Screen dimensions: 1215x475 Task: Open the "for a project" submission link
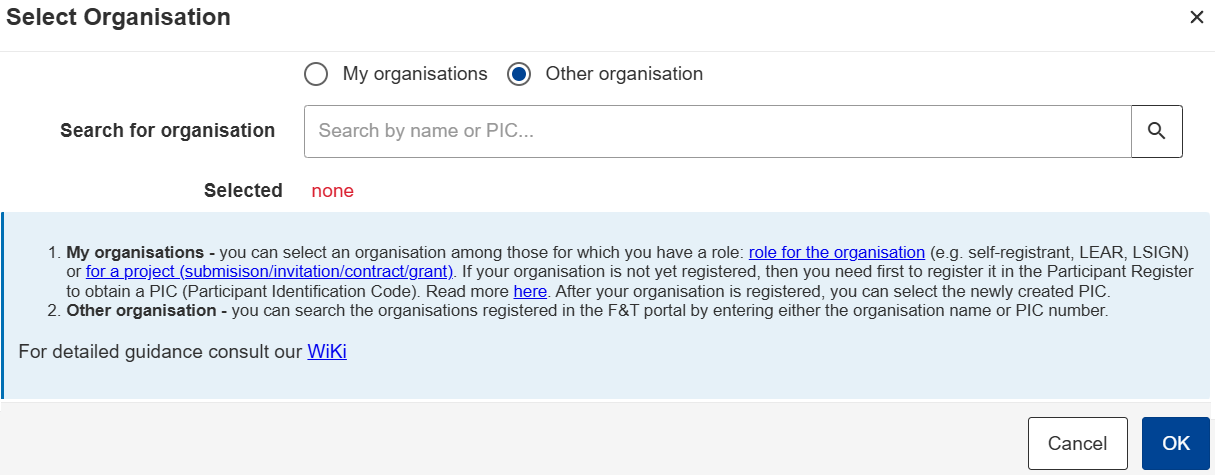(x=271, y=271)
